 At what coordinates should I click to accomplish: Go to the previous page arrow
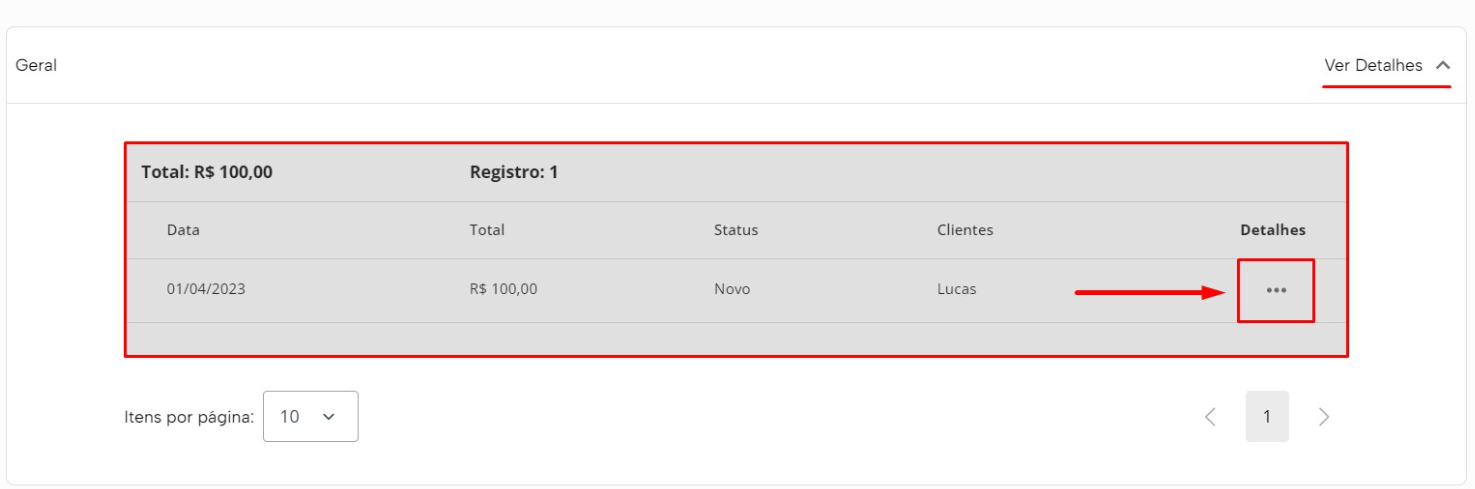pyautogui.click(x=1210, y=417)
